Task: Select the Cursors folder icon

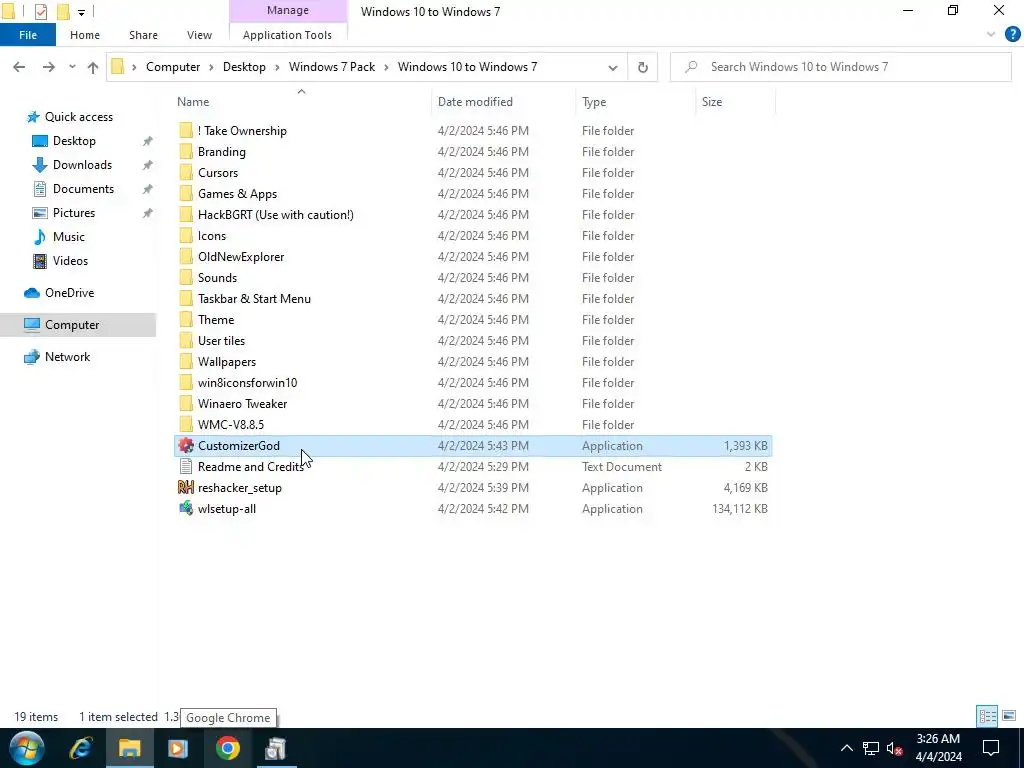Action: (186, 172)
